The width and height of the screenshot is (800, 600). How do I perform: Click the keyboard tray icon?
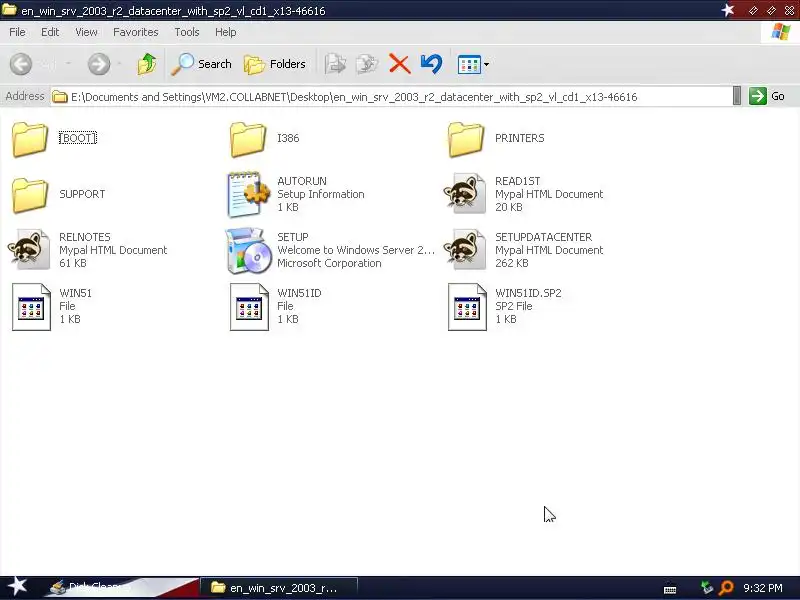click(x=670, y=589)
